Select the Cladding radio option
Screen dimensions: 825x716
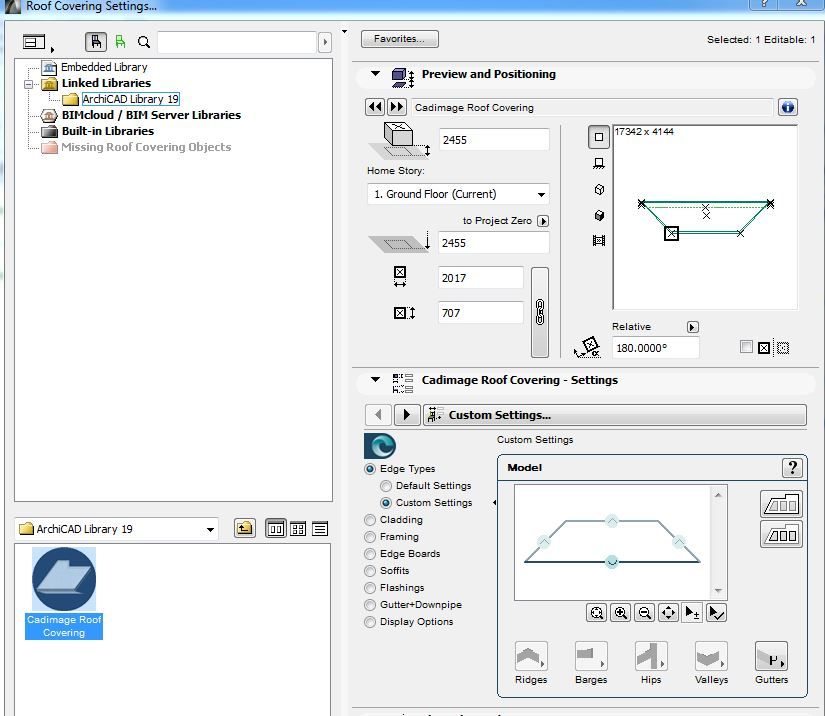click(371, 520)
